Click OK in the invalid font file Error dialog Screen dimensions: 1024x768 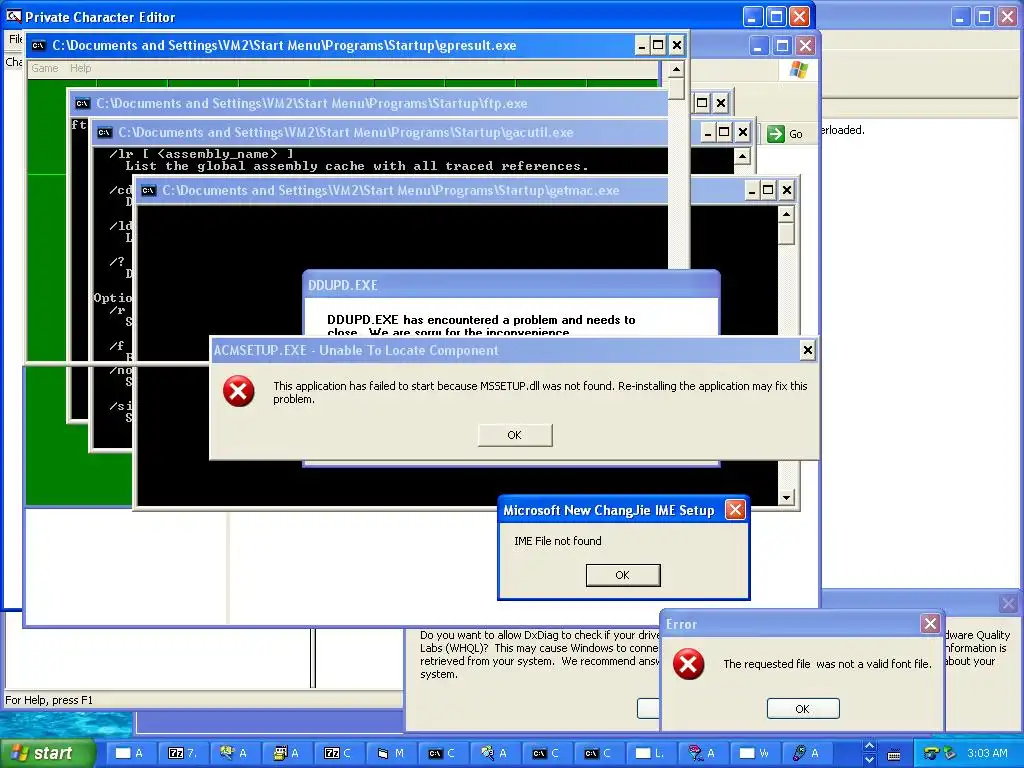click(803, 709)
